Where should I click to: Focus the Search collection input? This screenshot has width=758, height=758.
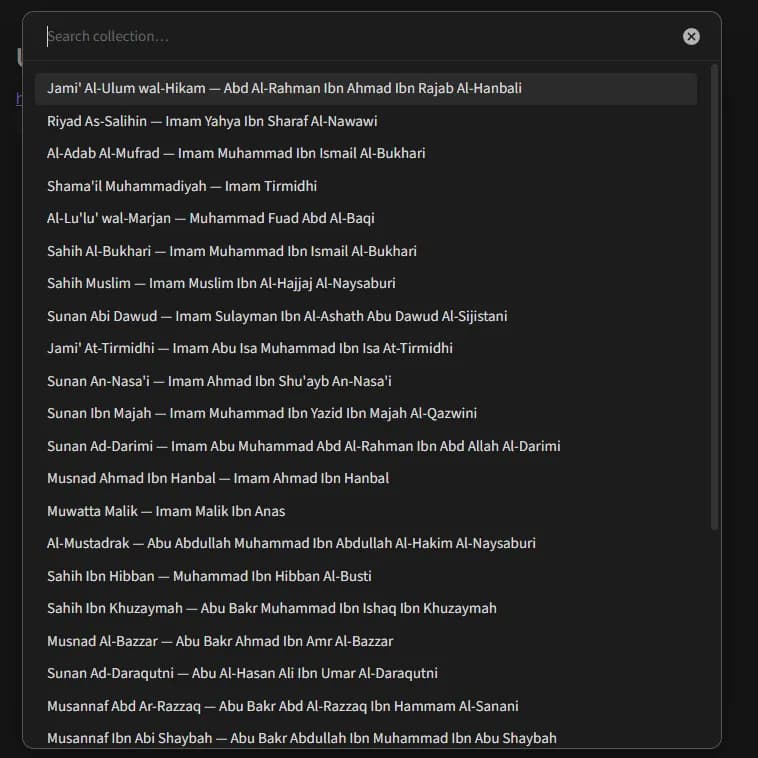pyautogui.click(x=358, y=36)
